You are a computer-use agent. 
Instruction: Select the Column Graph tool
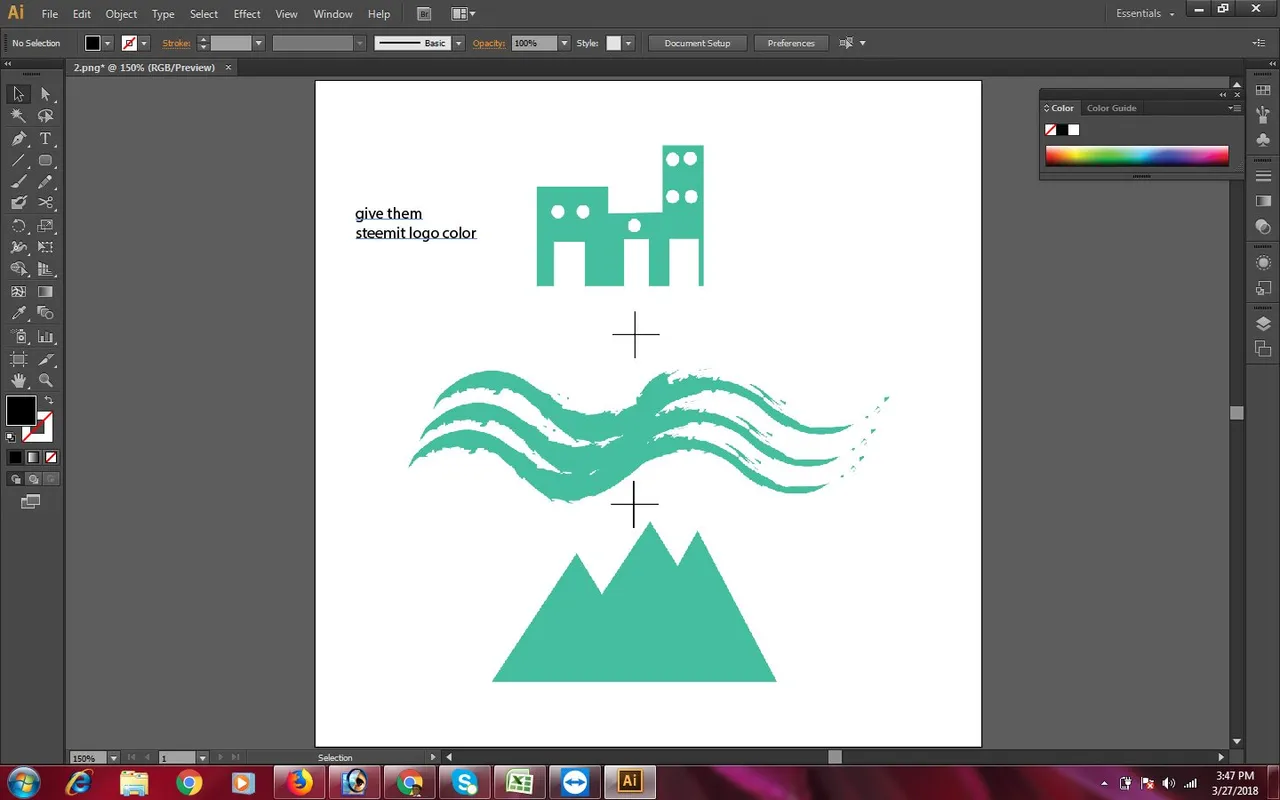[x=45, y=337]
